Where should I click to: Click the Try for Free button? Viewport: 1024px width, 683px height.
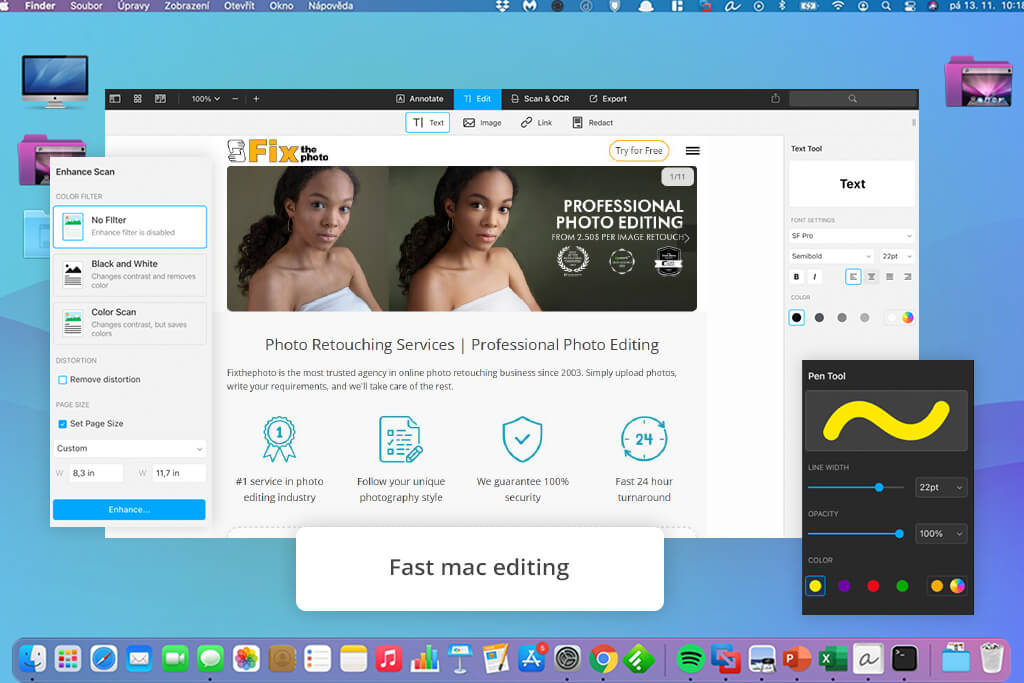[639, 151]
